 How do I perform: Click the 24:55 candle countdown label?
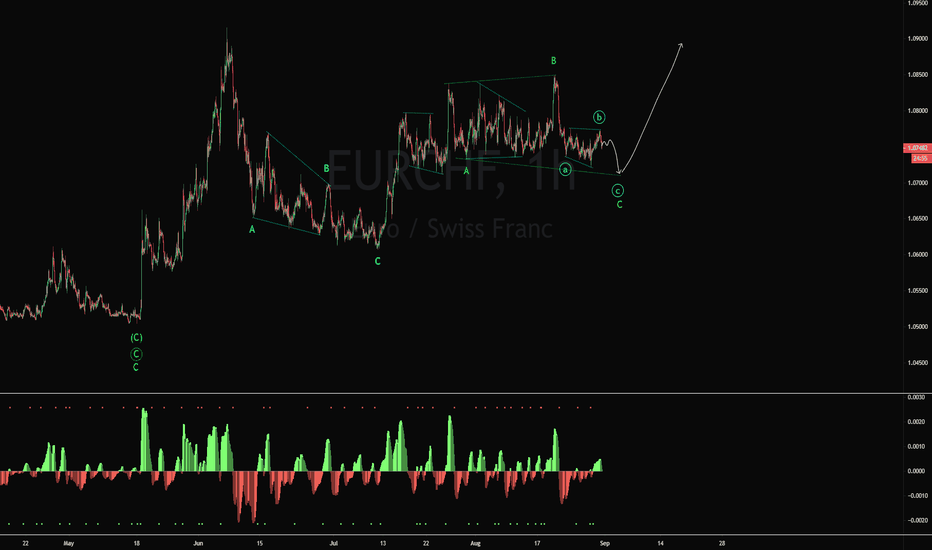[x=921, y=158]
